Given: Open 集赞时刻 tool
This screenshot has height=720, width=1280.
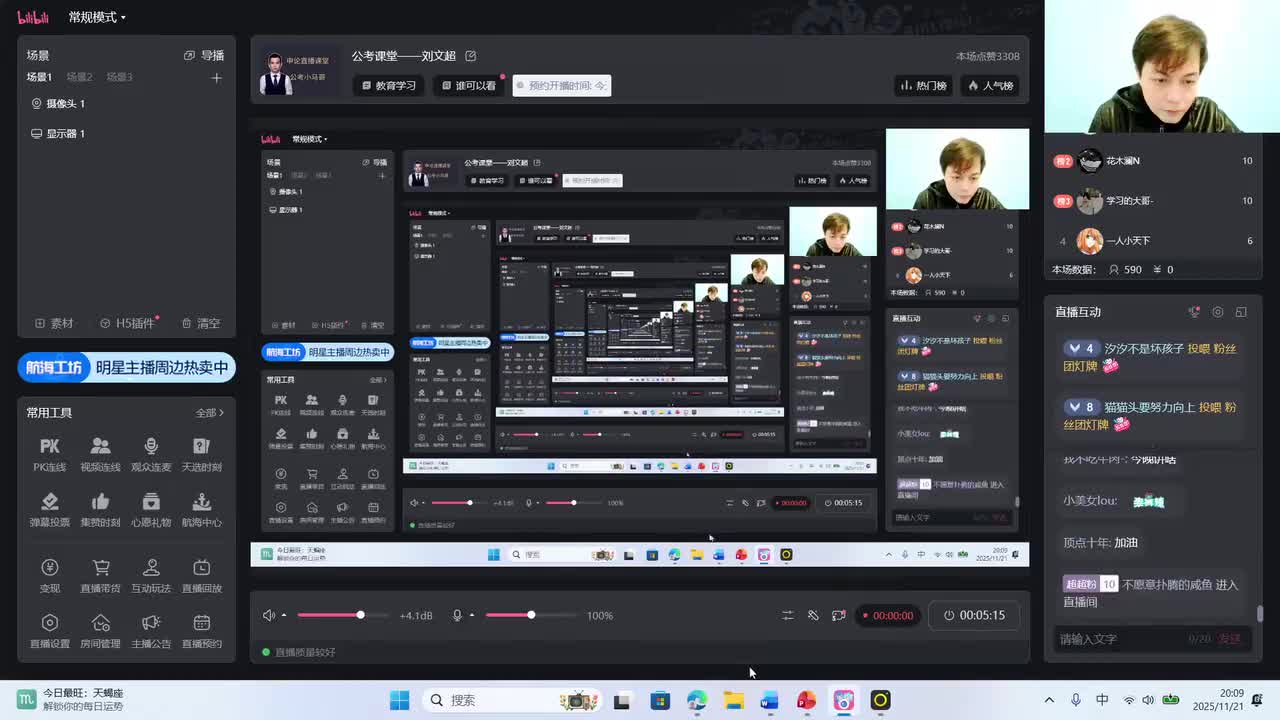Looking at the screenshot, I should pos(100,510).
